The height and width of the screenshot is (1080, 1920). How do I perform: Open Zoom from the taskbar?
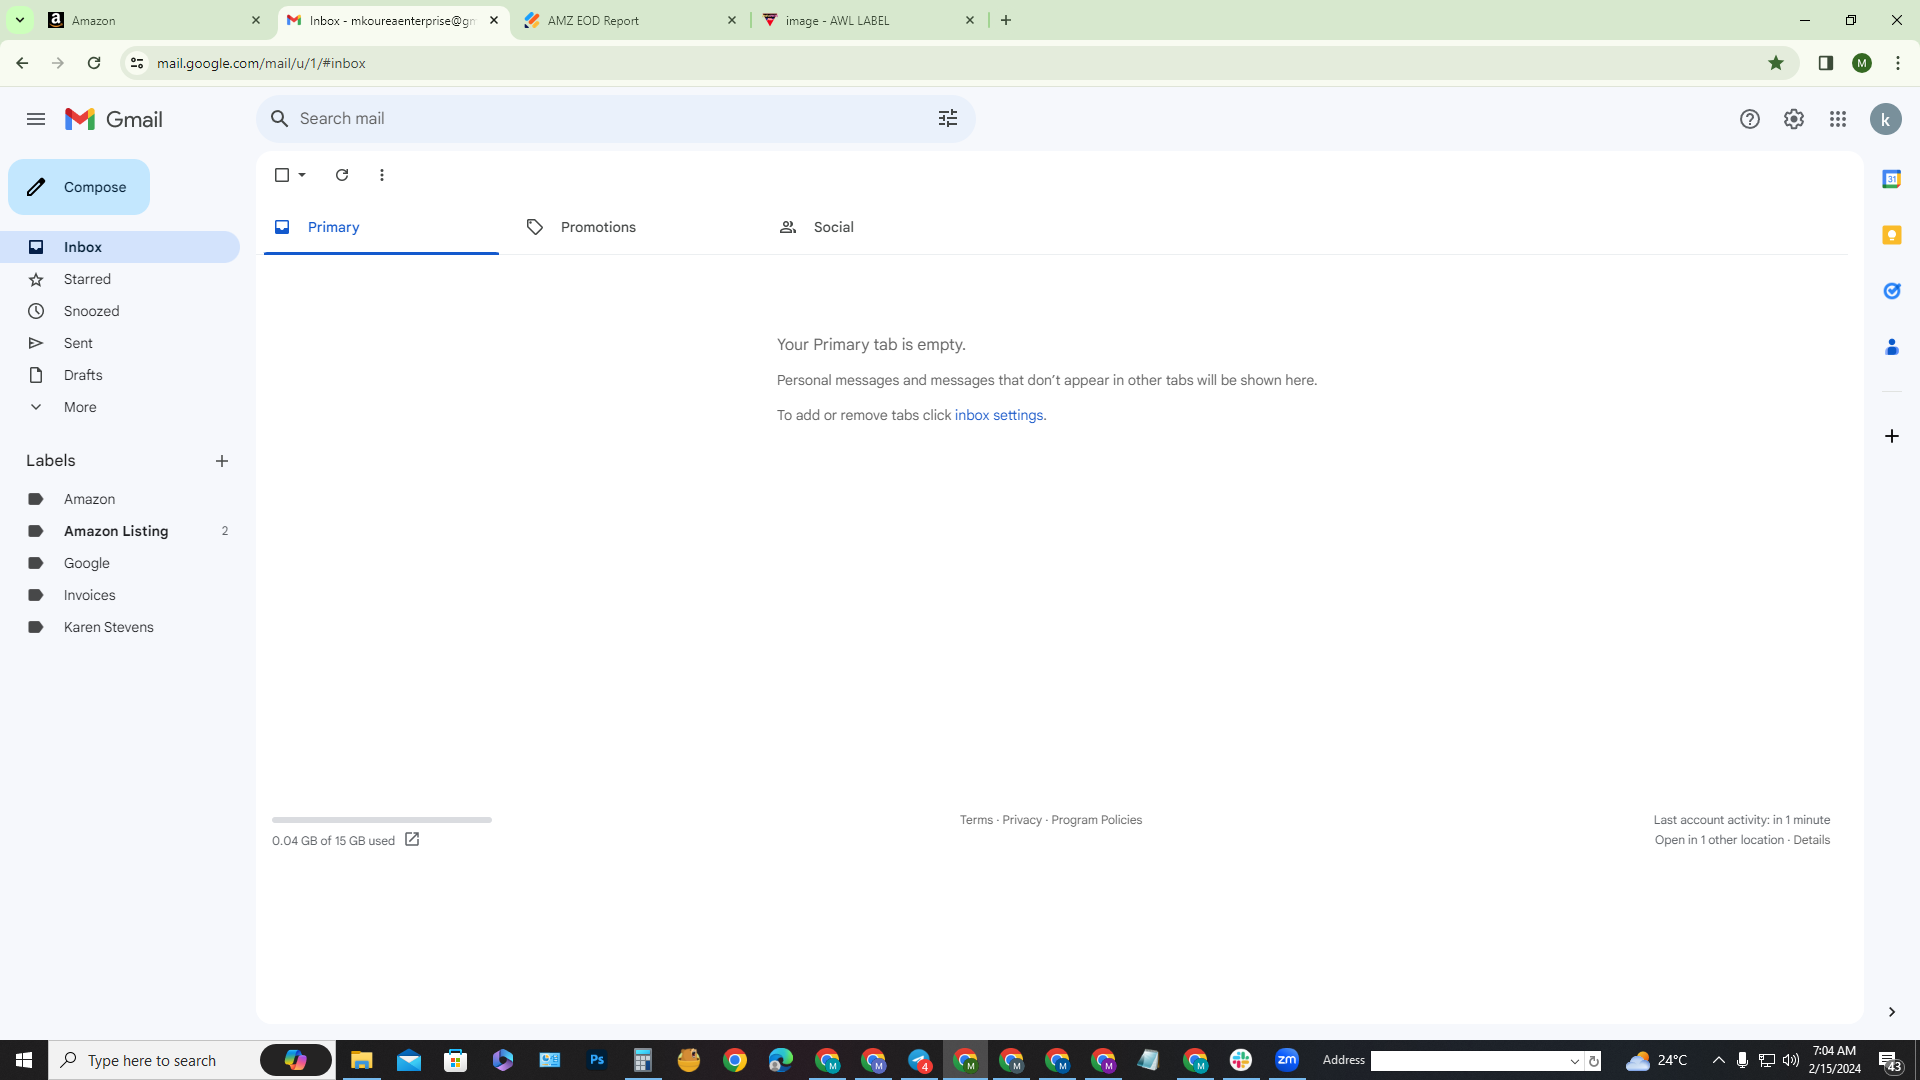coord(1287,1060)
